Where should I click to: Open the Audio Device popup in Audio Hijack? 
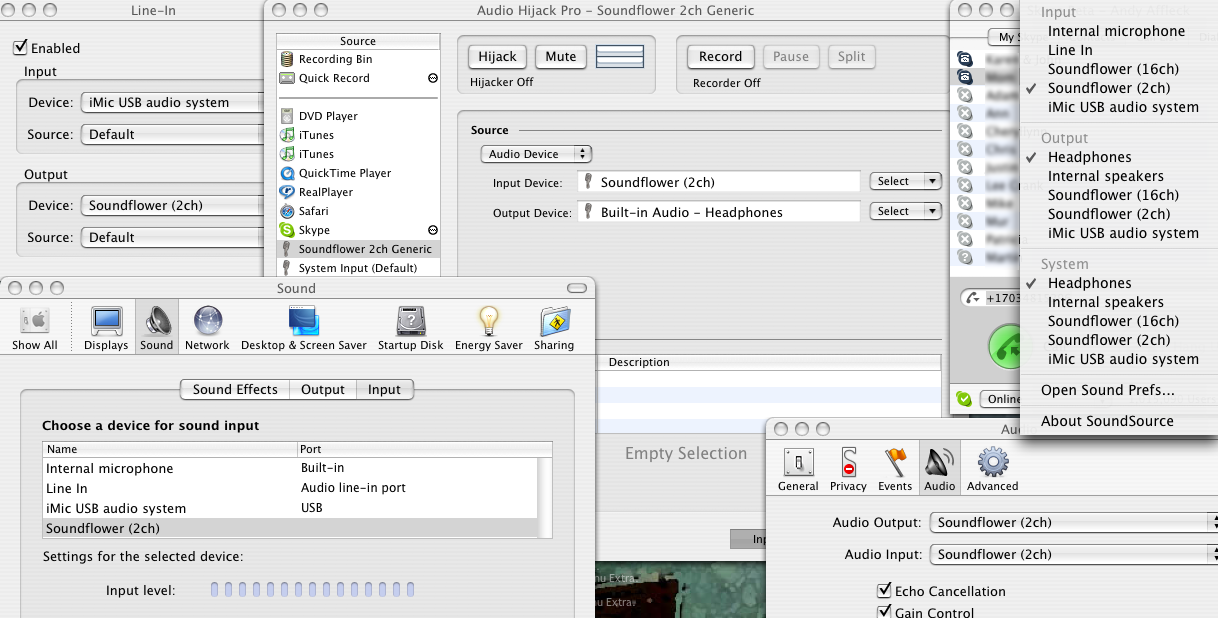point(536,154)
